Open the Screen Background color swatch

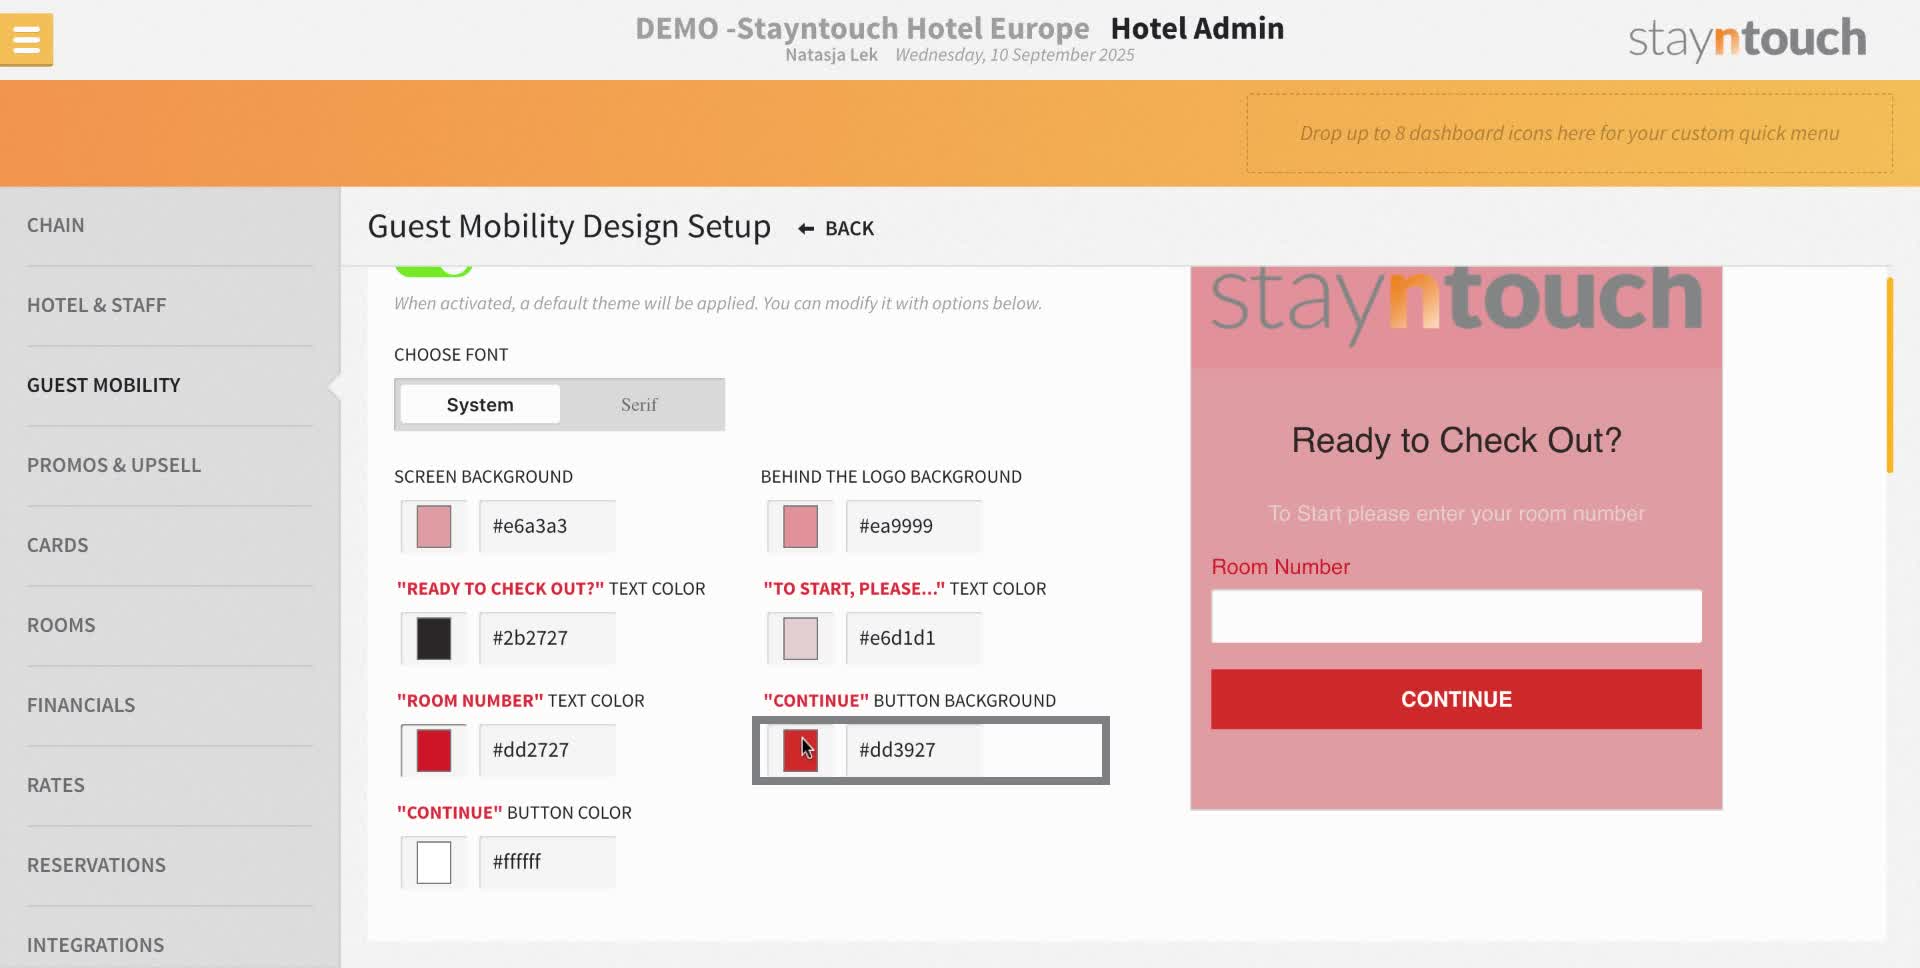pos(433,526)
